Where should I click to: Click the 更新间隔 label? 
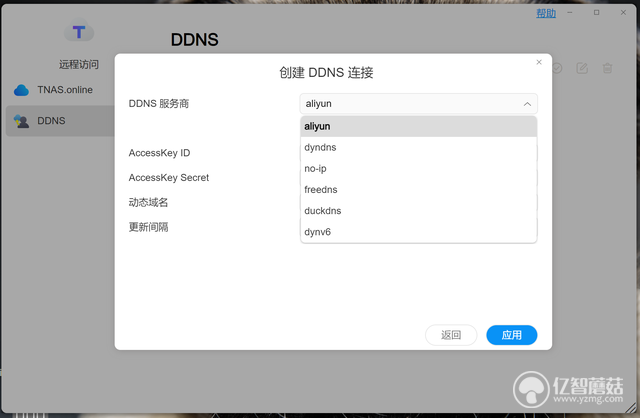click(x=148, y=227)
